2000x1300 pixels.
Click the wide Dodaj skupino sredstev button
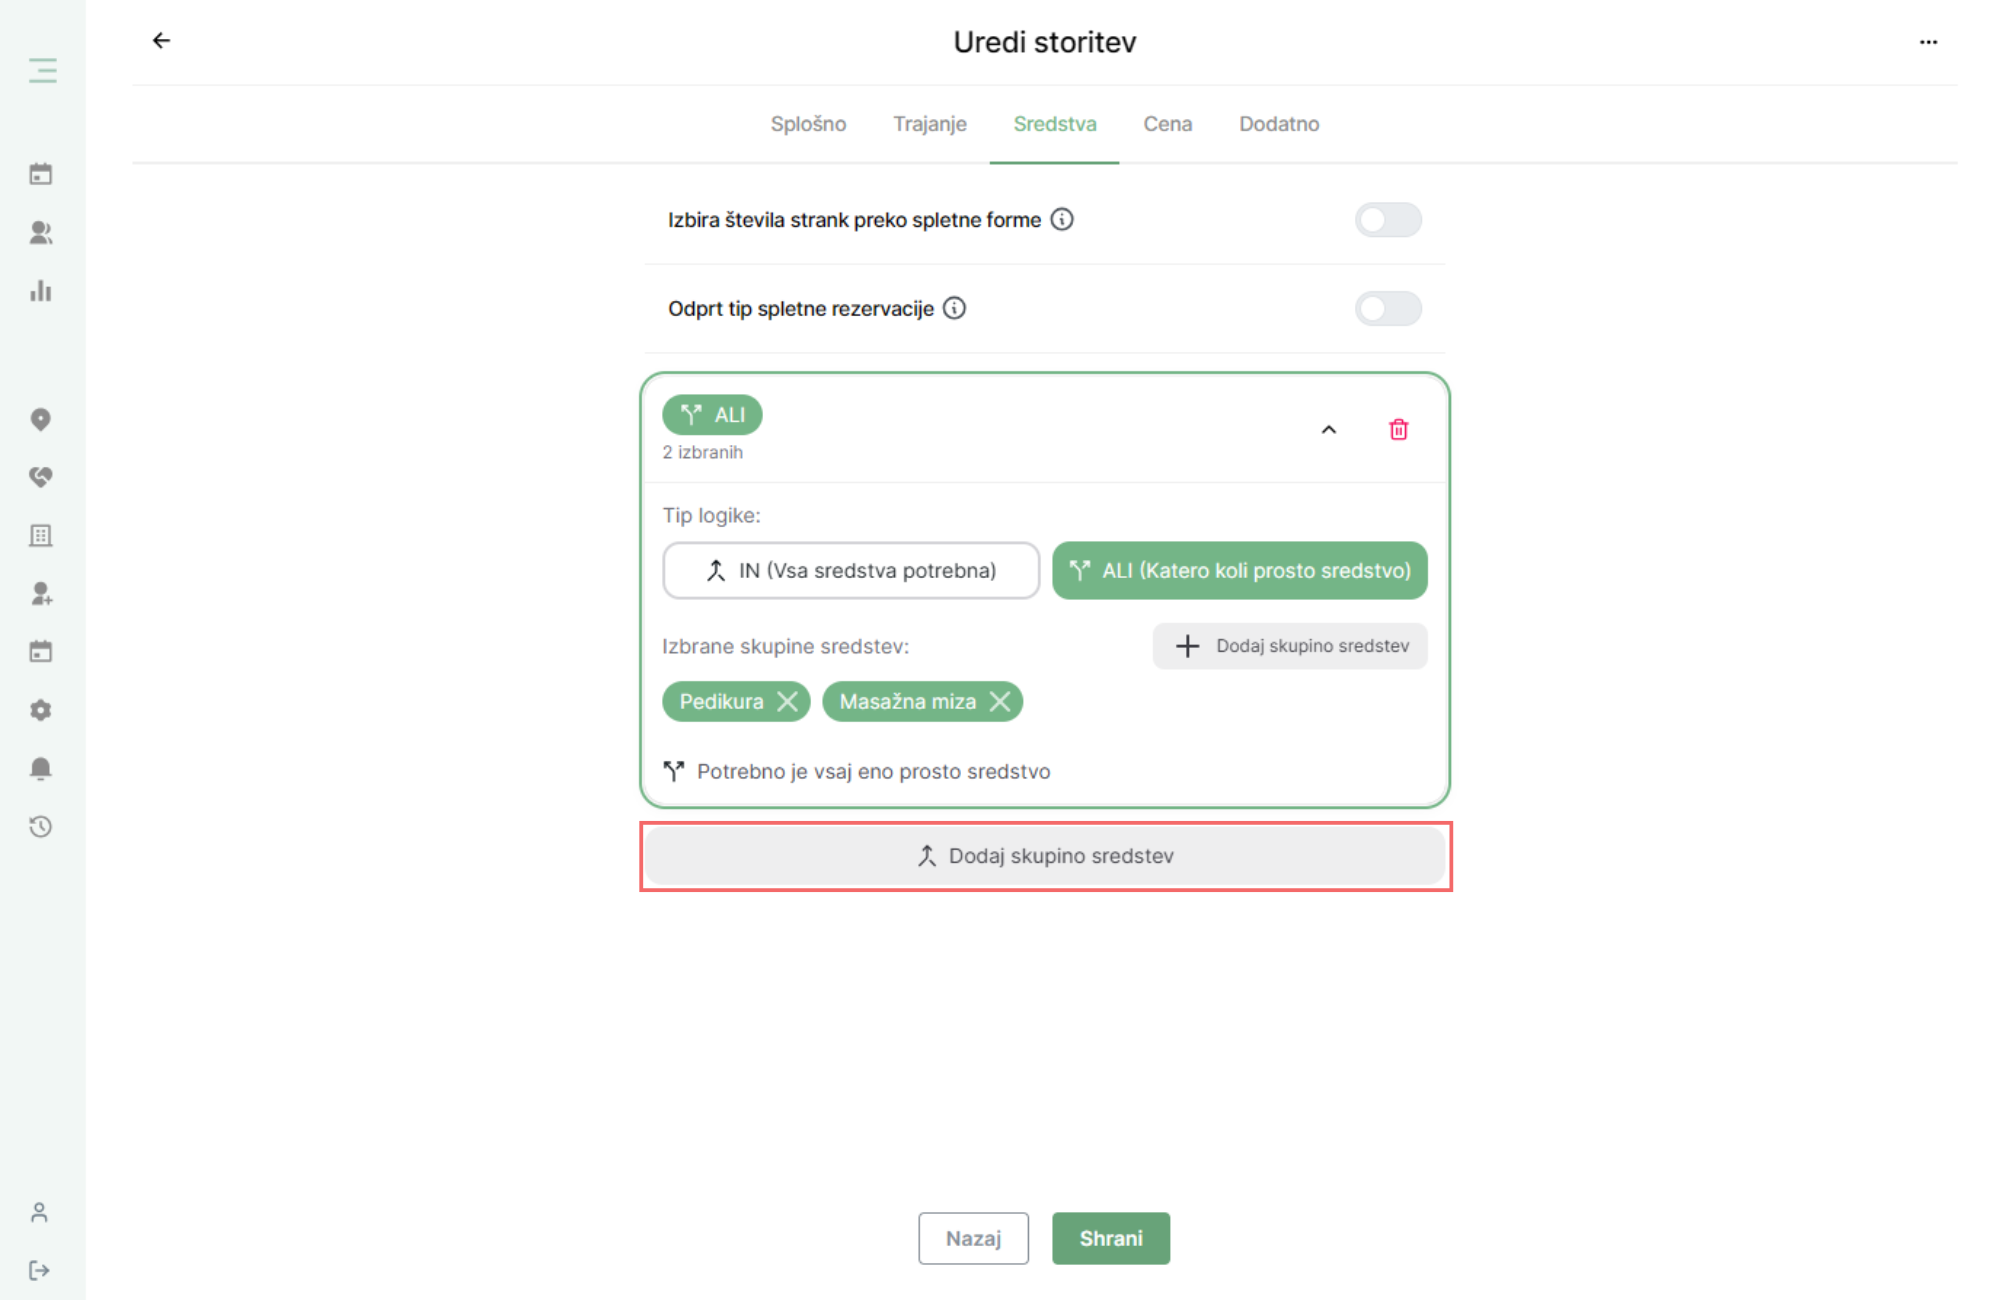point(1045,856)
